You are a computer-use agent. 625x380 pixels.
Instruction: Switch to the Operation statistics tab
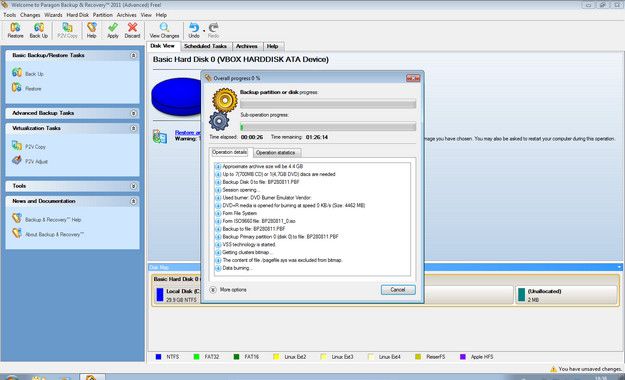tap(276, 153)
